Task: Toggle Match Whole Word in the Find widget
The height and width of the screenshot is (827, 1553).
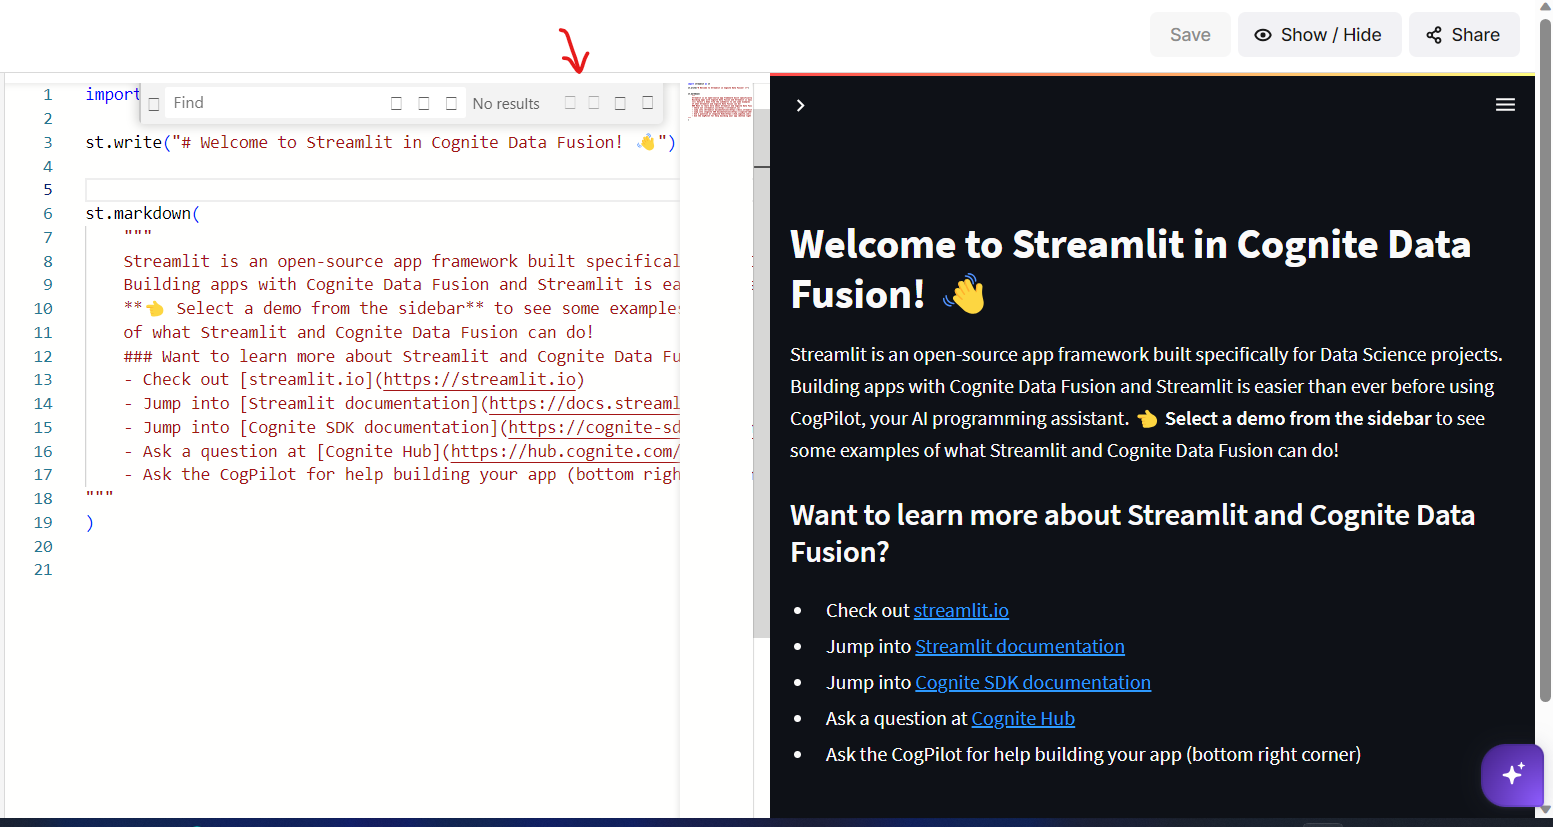Action: pyautogui.click(x=424, y=103)
